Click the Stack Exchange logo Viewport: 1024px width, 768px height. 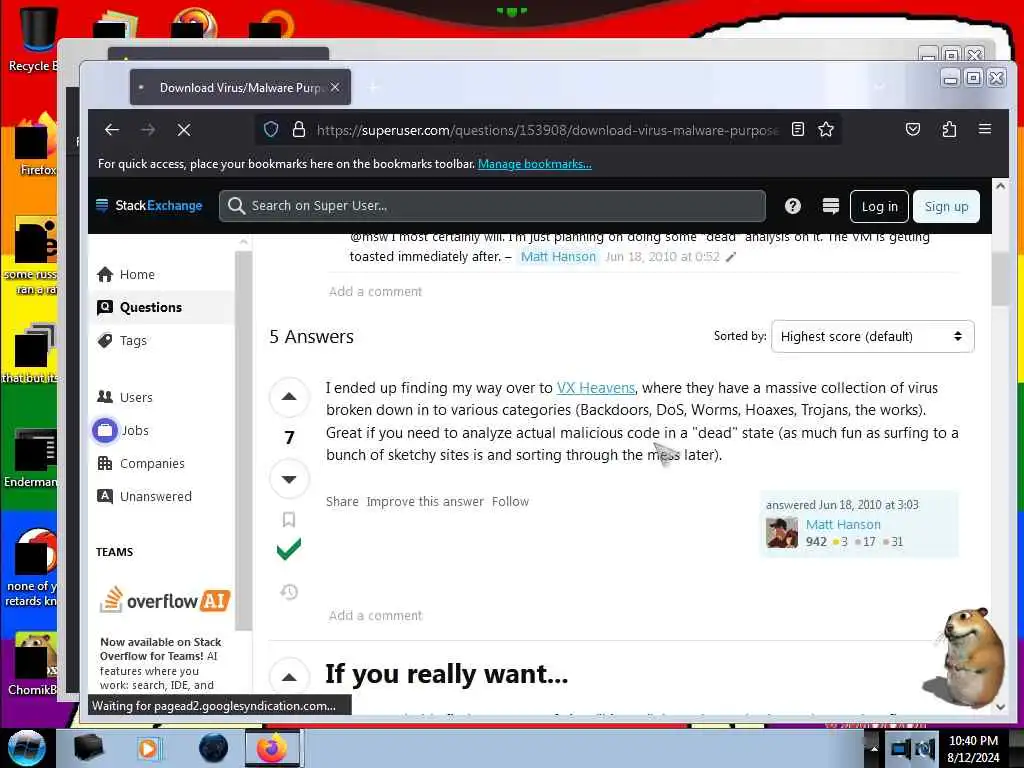149,206
